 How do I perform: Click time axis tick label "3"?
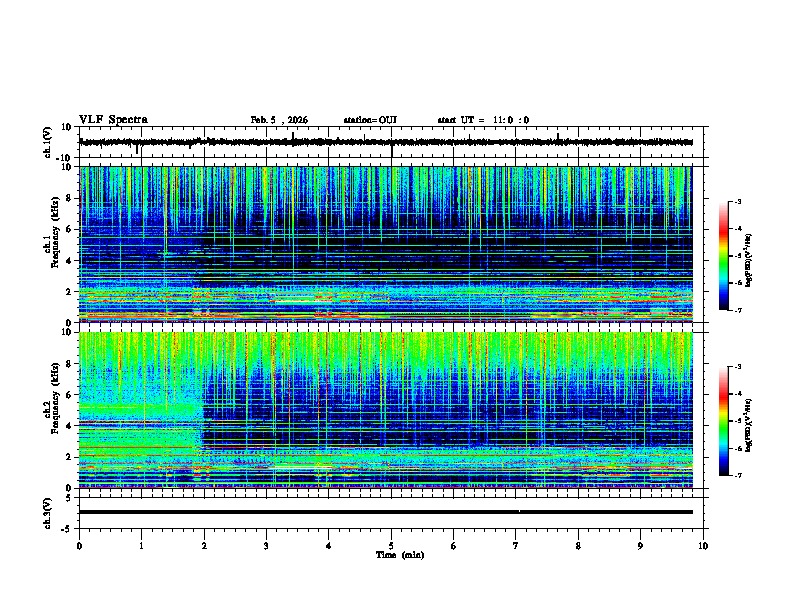pyautogui.click(x=266, y=546)
